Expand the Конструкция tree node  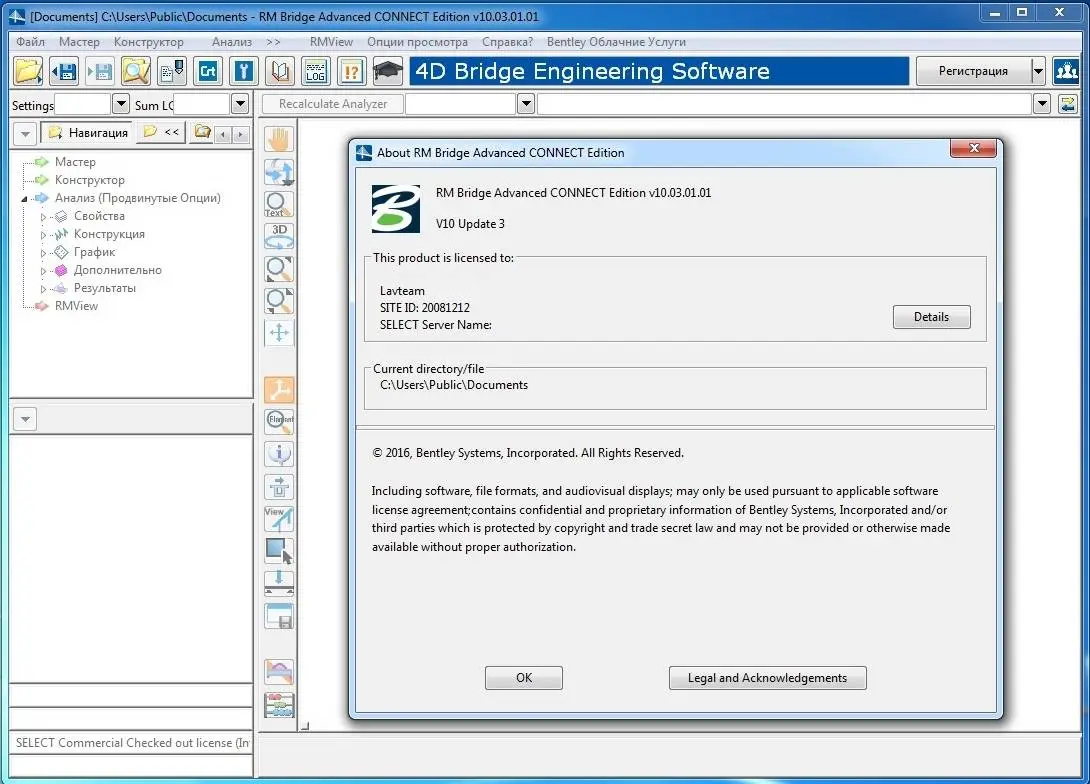[43, 235]
